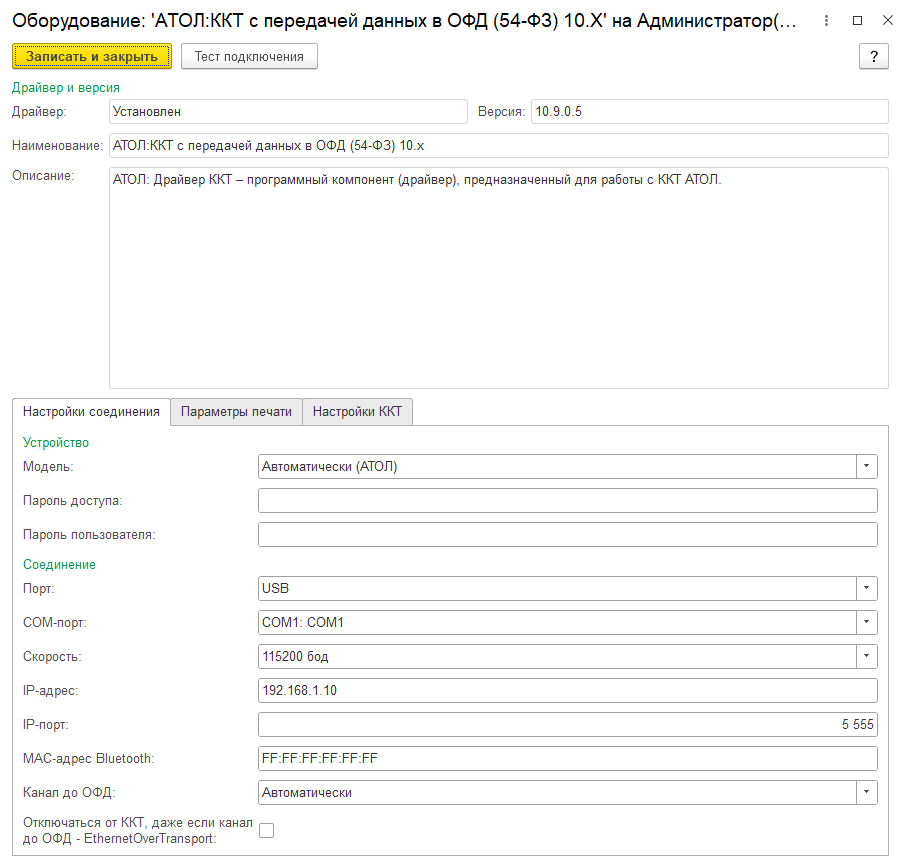
Task: Click the Отключаться от ККТ label text
Action: pos(138,831)
